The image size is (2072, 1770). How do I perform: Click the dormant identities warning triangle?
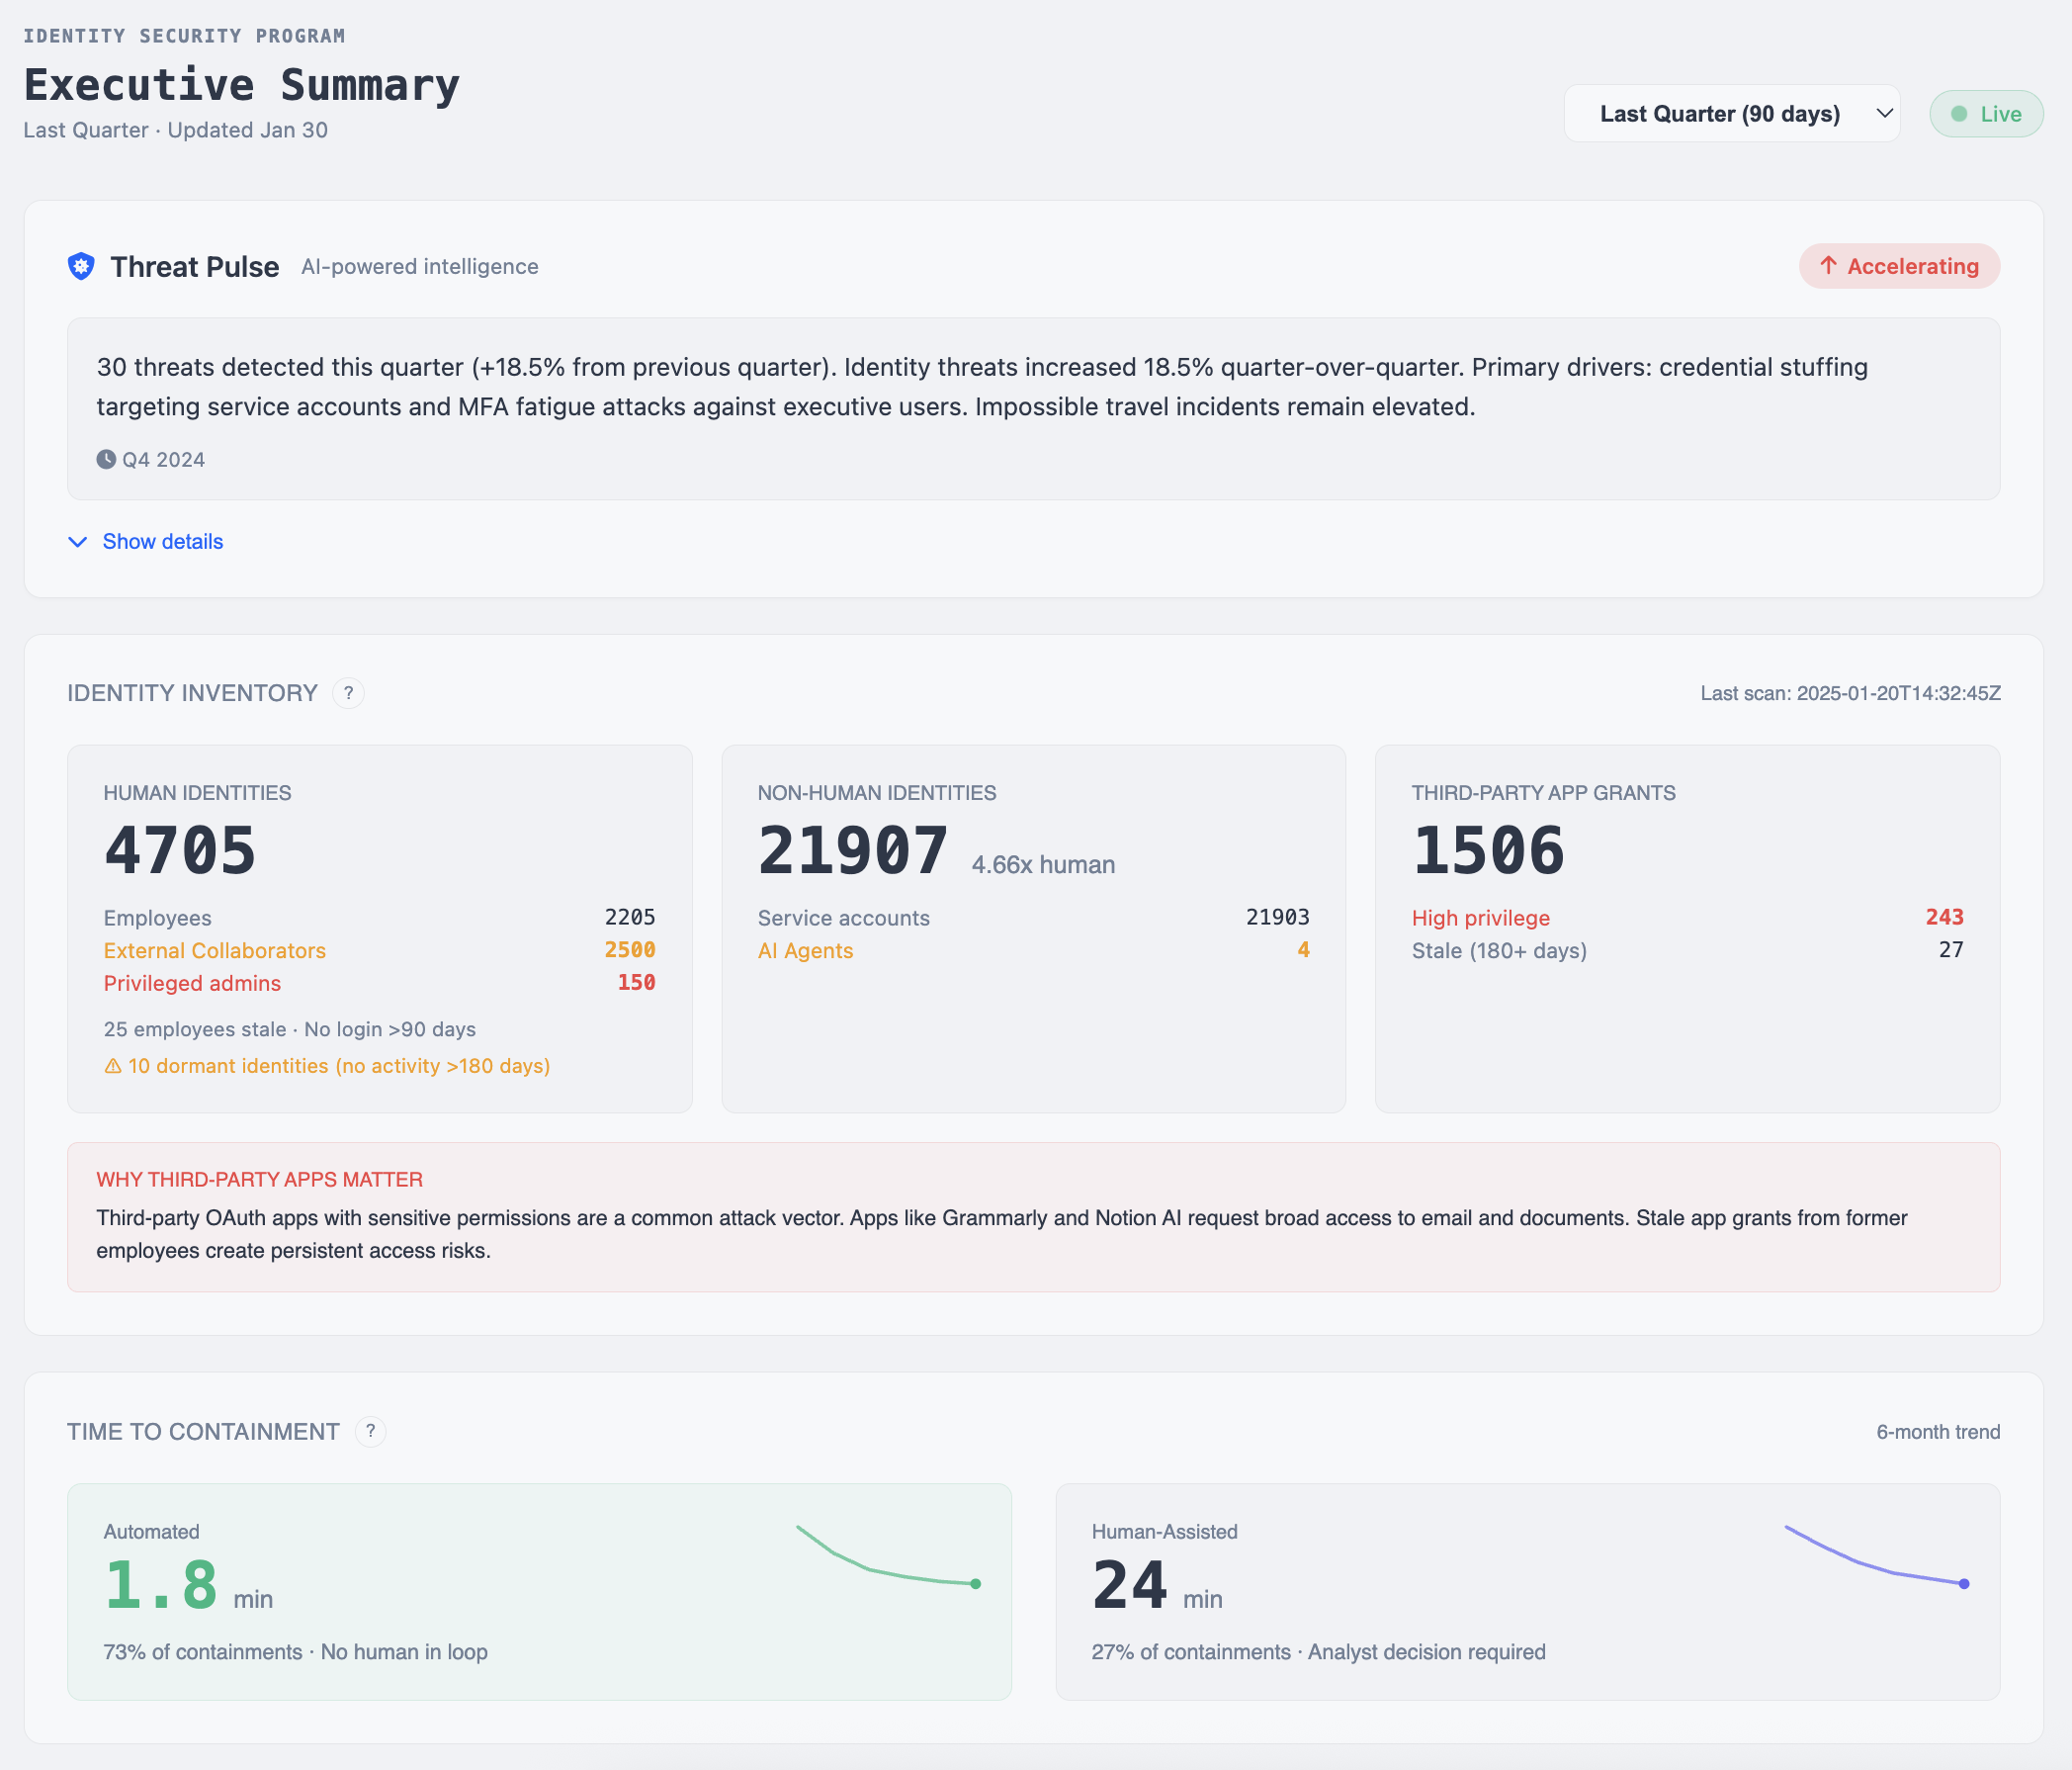(x=112, y=1066)
